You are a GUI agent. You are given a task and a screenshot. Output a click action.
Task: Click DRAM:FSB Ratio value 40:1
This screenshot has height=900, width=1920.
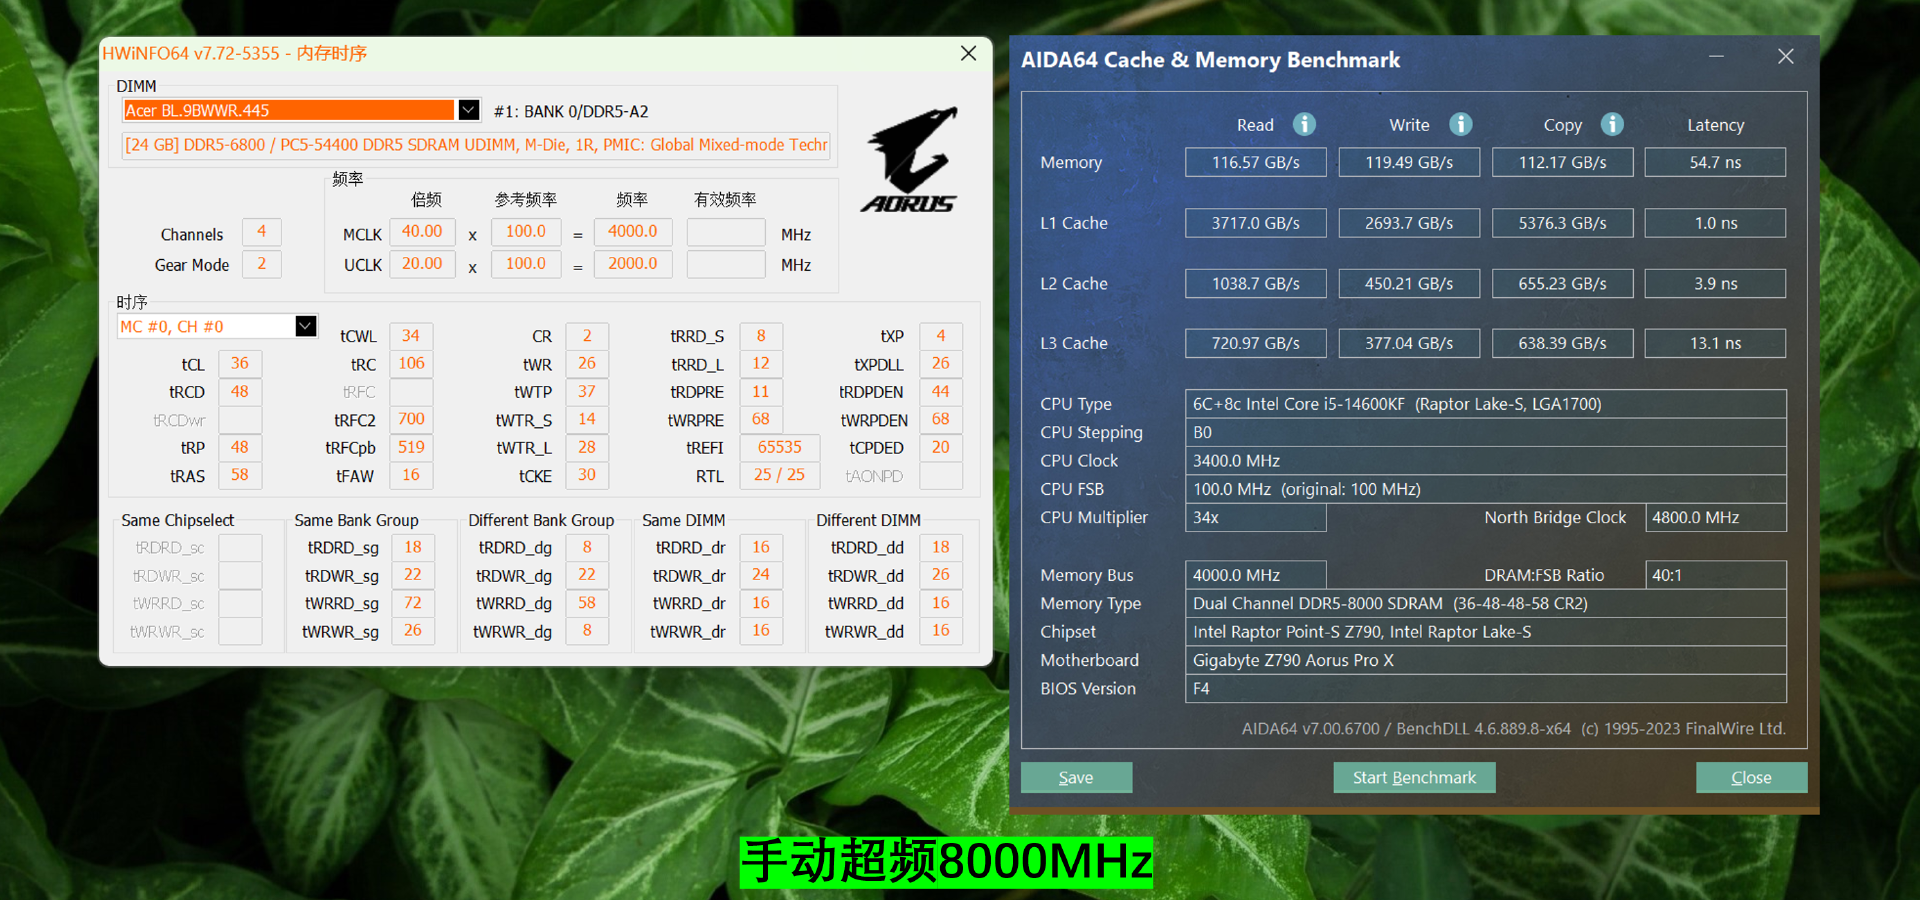tap(1716, 575)
